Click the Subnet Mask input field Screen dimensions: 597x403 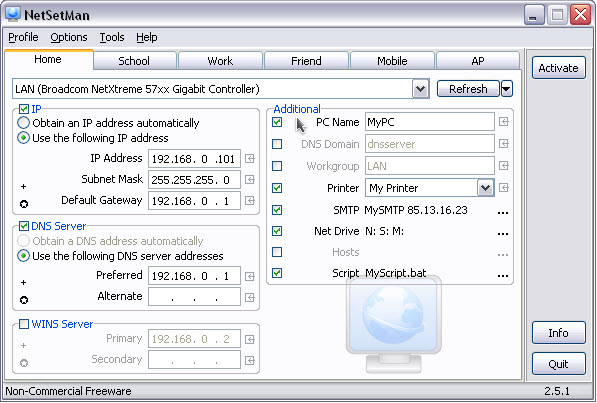pos(194,179)
